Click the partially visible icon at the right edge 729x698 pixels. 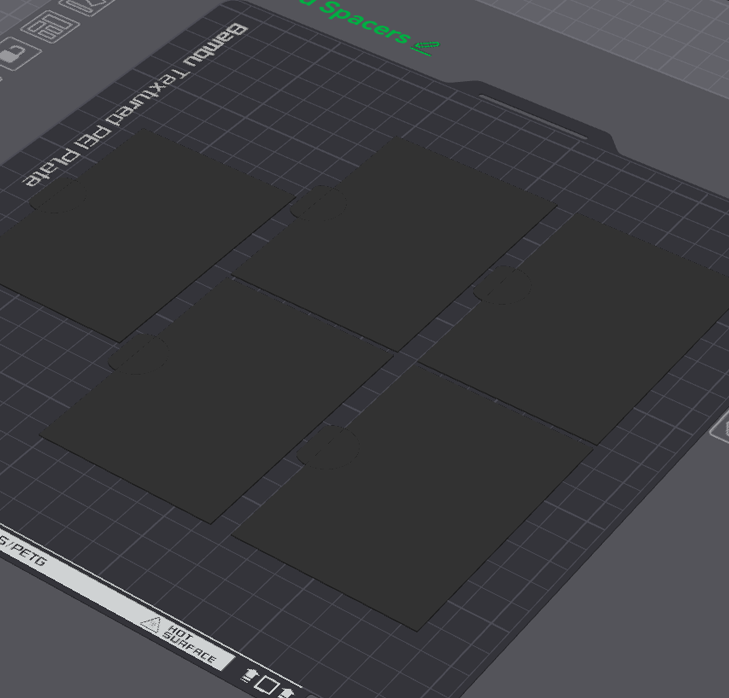tap(720, 430)
